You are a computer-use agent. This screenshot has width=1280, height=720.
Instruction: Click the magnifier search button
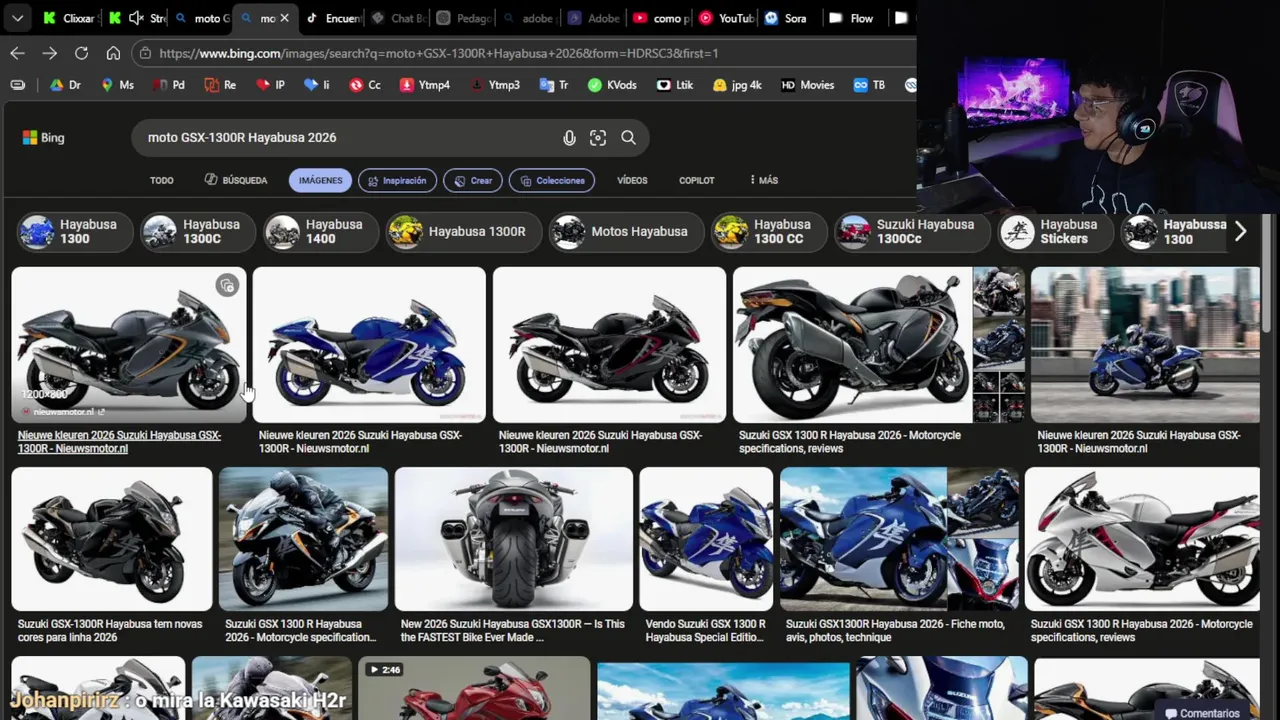point(628,138)
